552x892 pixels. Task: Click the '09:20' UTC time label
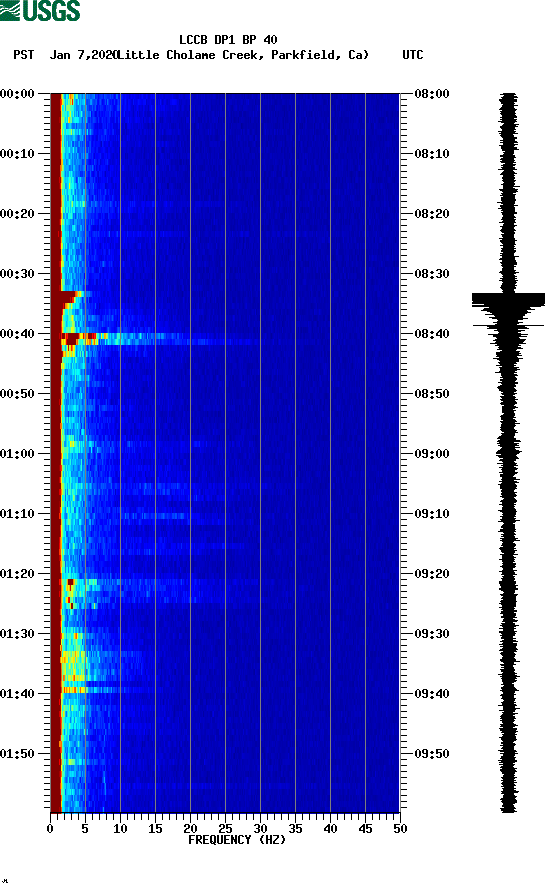pos(432,574)
